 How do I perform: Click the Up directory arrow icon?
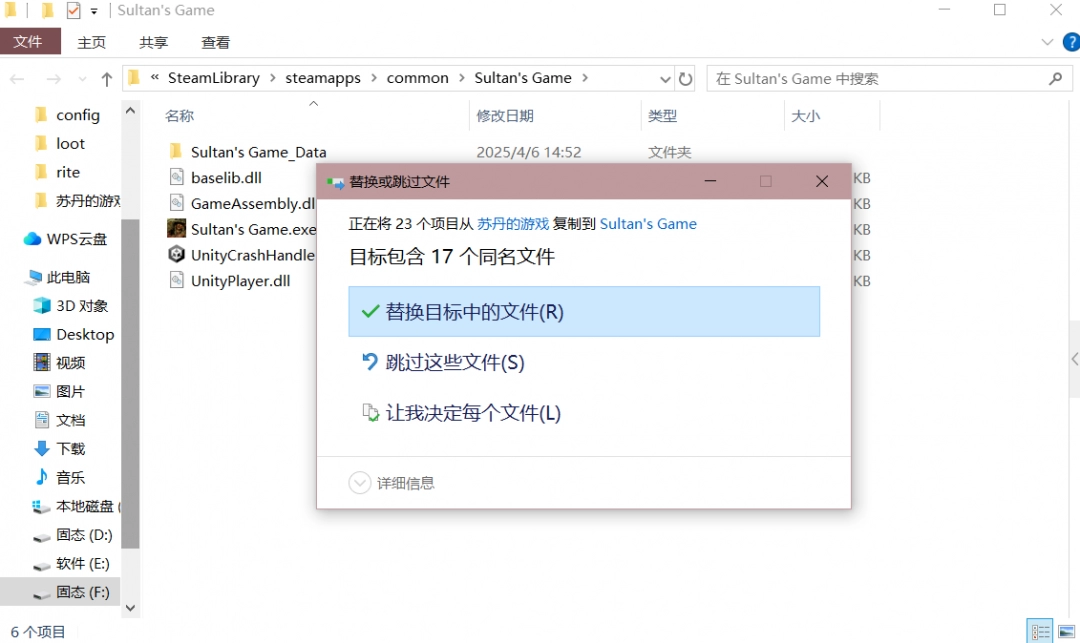pyautogui.click(x=107, y=79)
